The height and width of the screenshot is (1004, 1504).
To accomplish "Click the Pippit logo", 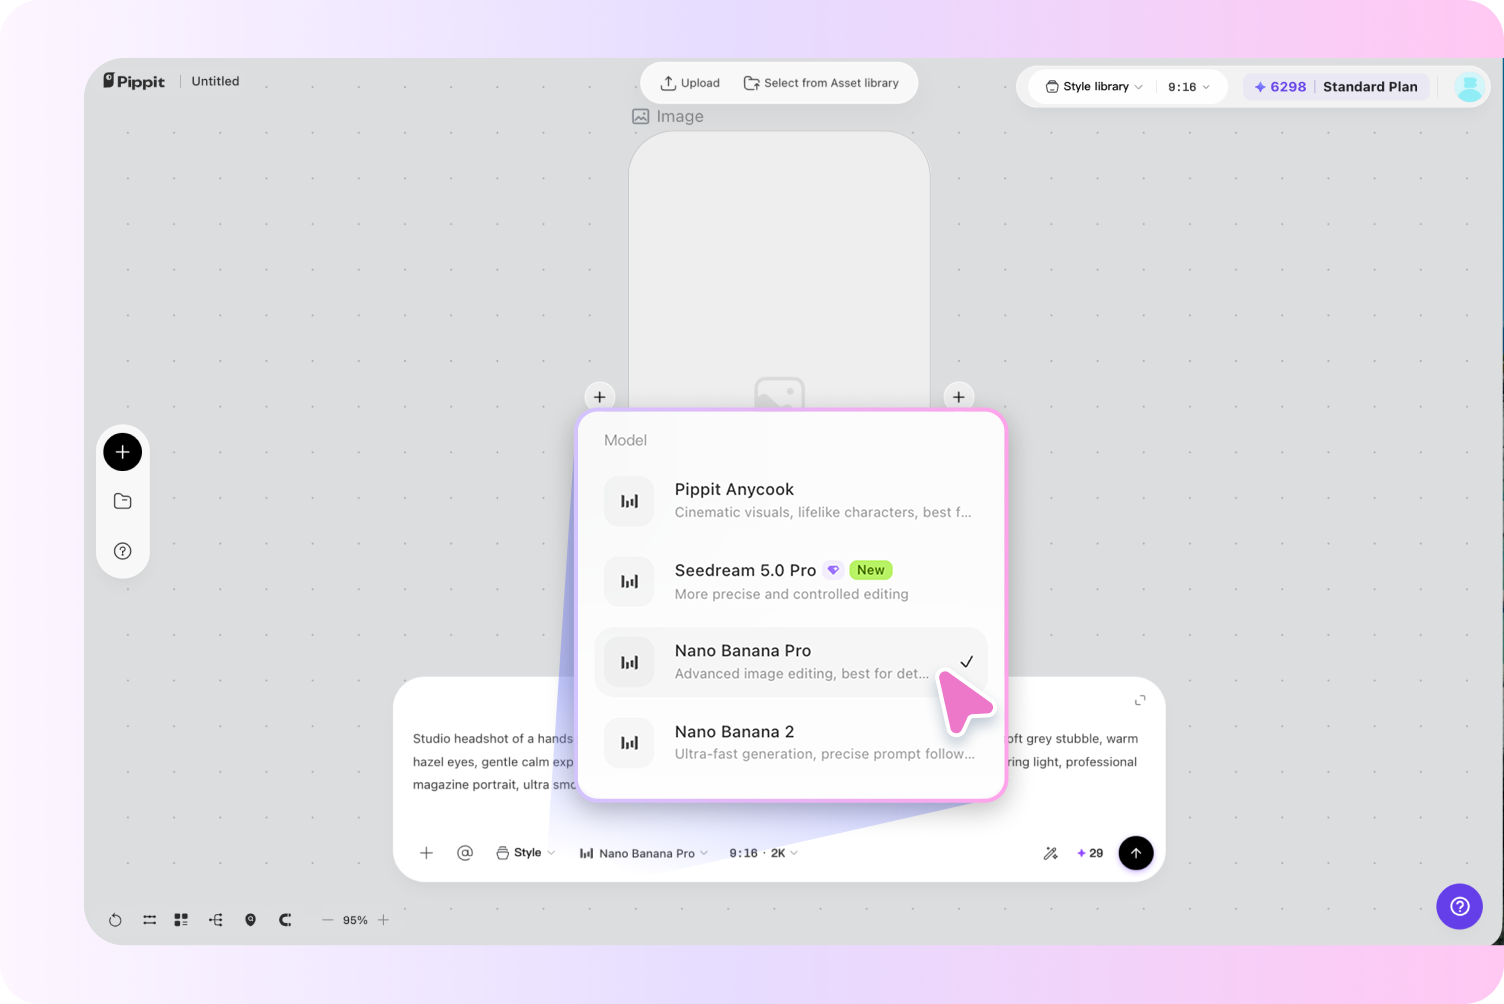I will (134, 81).
